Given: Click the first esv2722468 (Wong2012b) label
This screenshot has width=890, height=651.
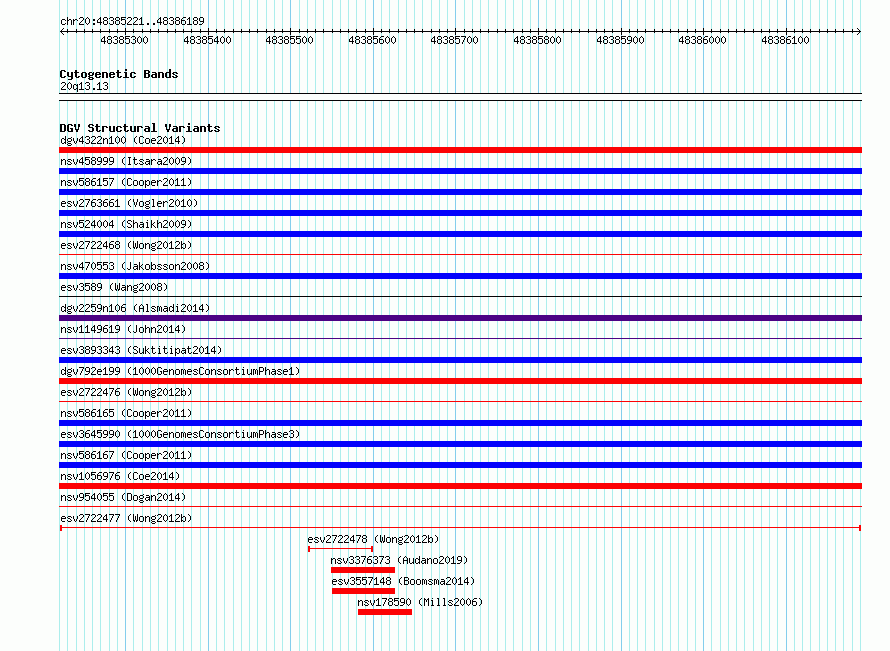Looking at the screenshot, I should [x=126, y=245].
